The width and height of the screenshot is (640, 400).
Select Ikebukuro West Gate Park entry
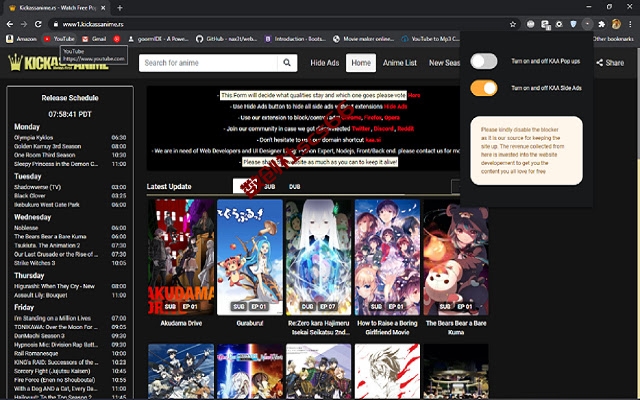coord(47,205)
